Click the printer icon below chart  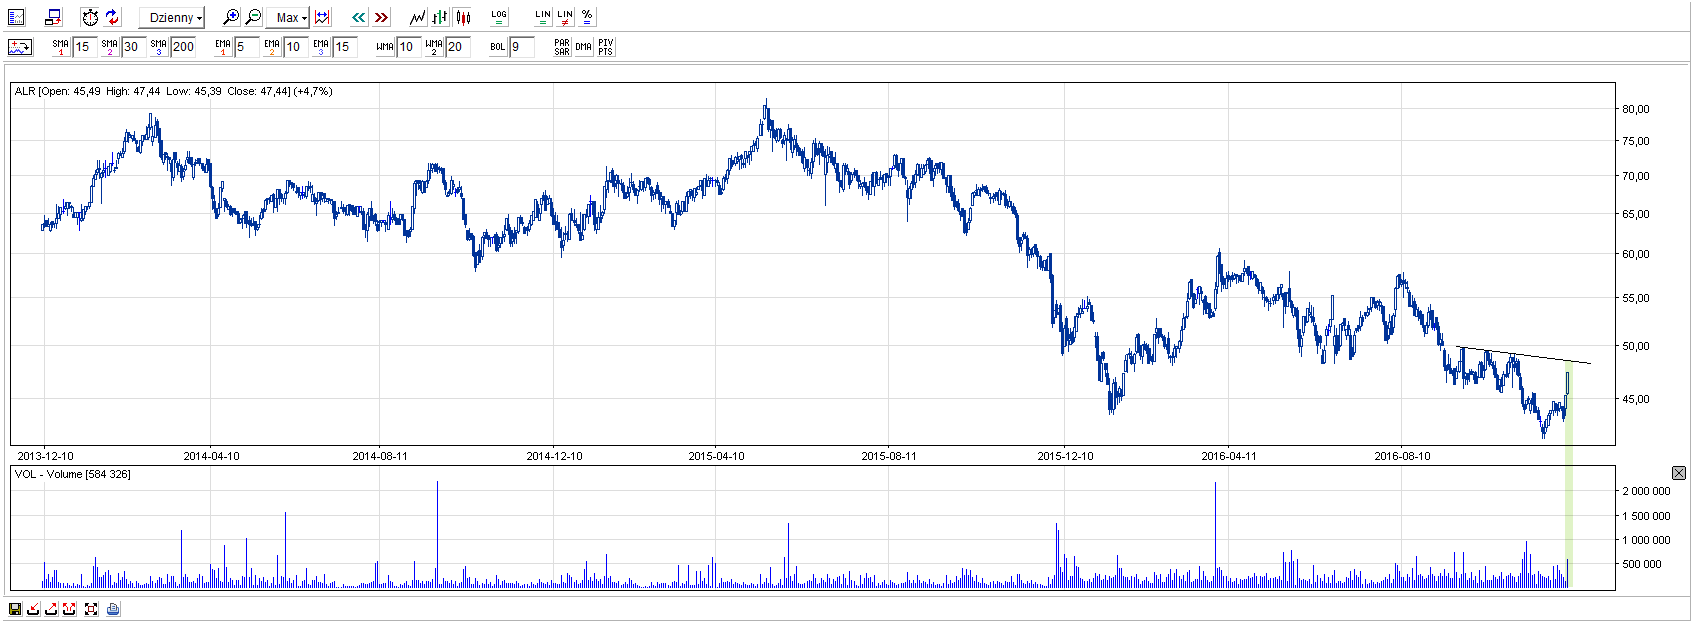pos(113,609)
